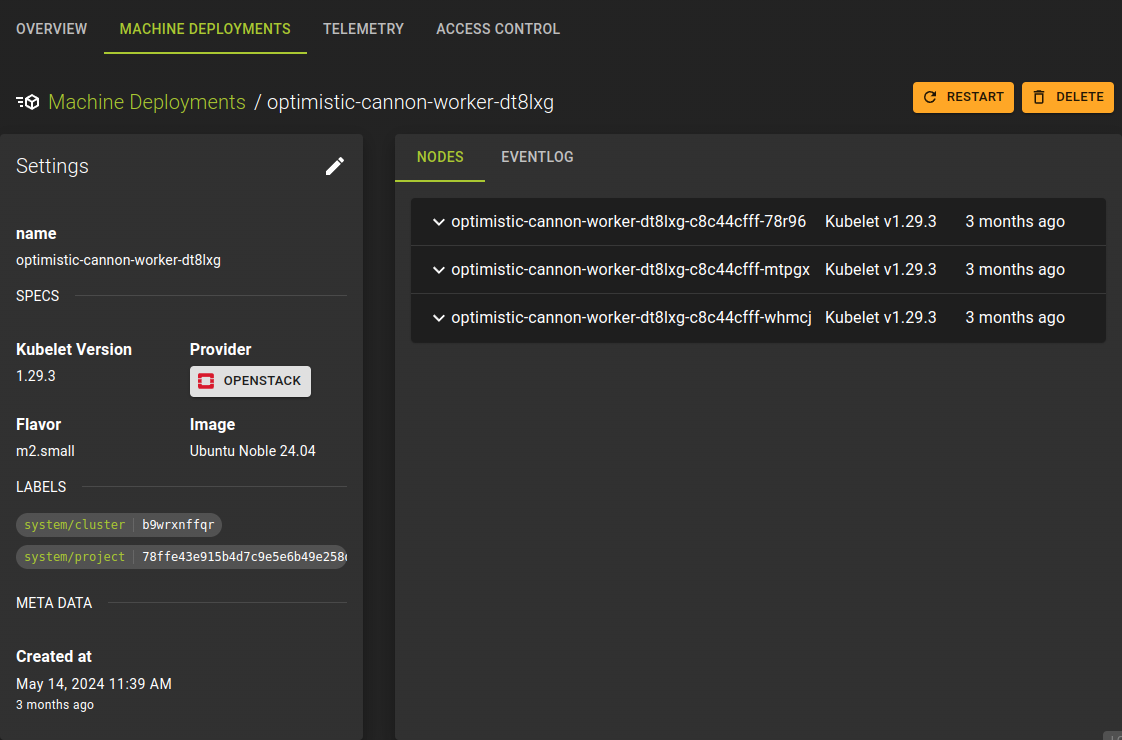Select the Nodes tab
The width and height of the screenshot is (1122, 740).
pos(440,157)
